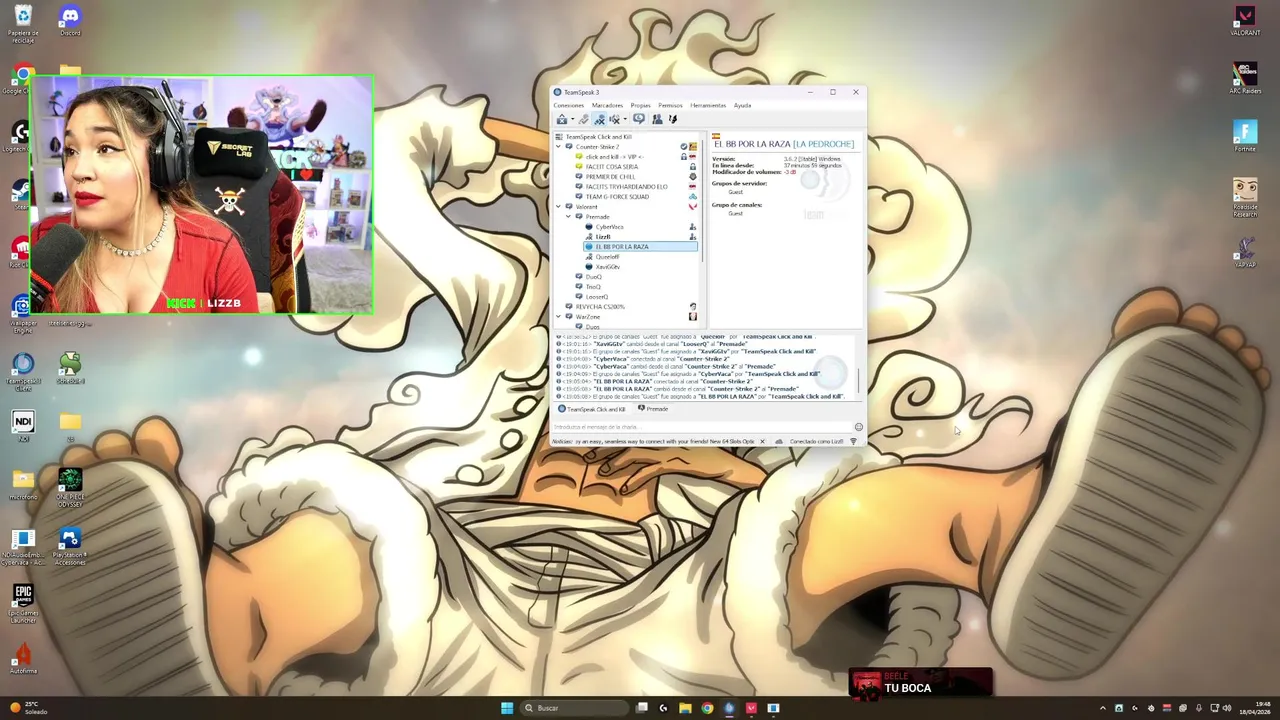Select user LizzB in Premade

tap(602, 237)
